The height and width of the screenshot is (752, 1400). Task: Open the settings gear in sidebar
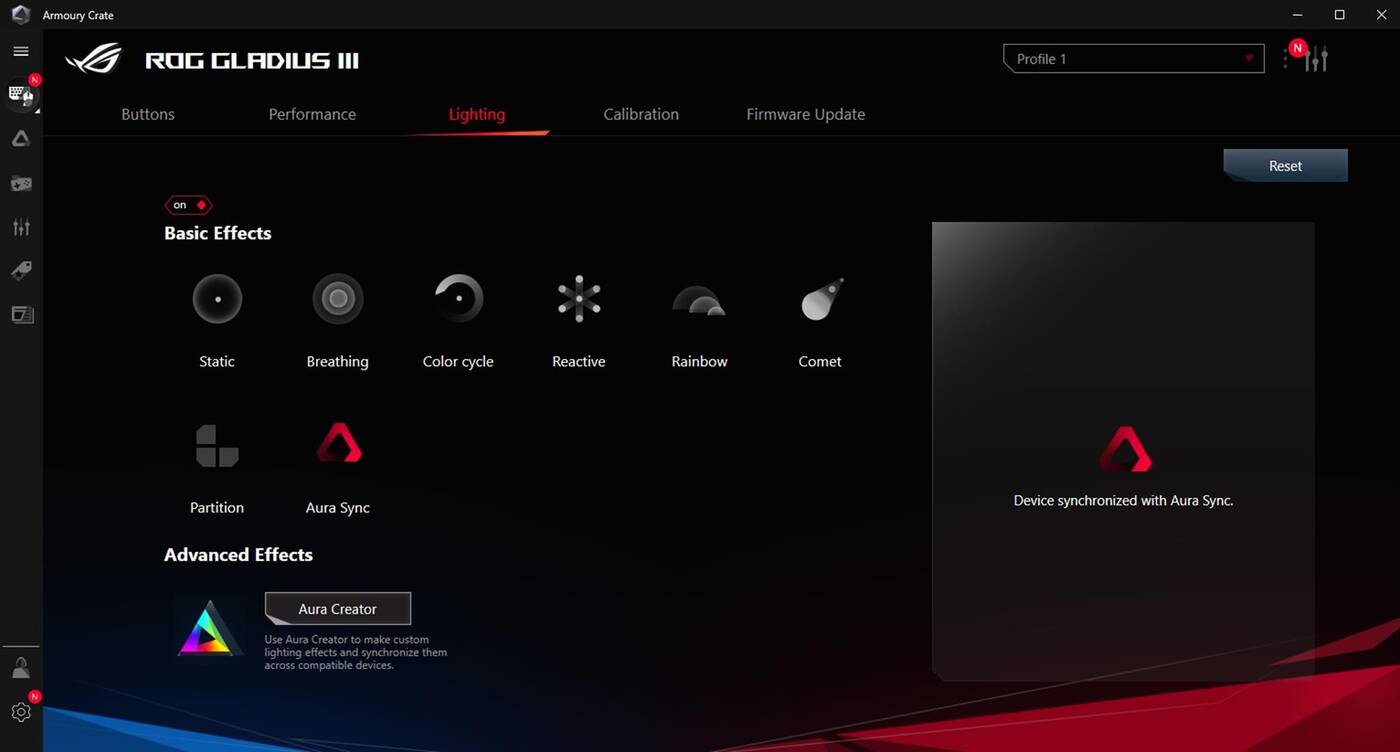click(21, 712)
